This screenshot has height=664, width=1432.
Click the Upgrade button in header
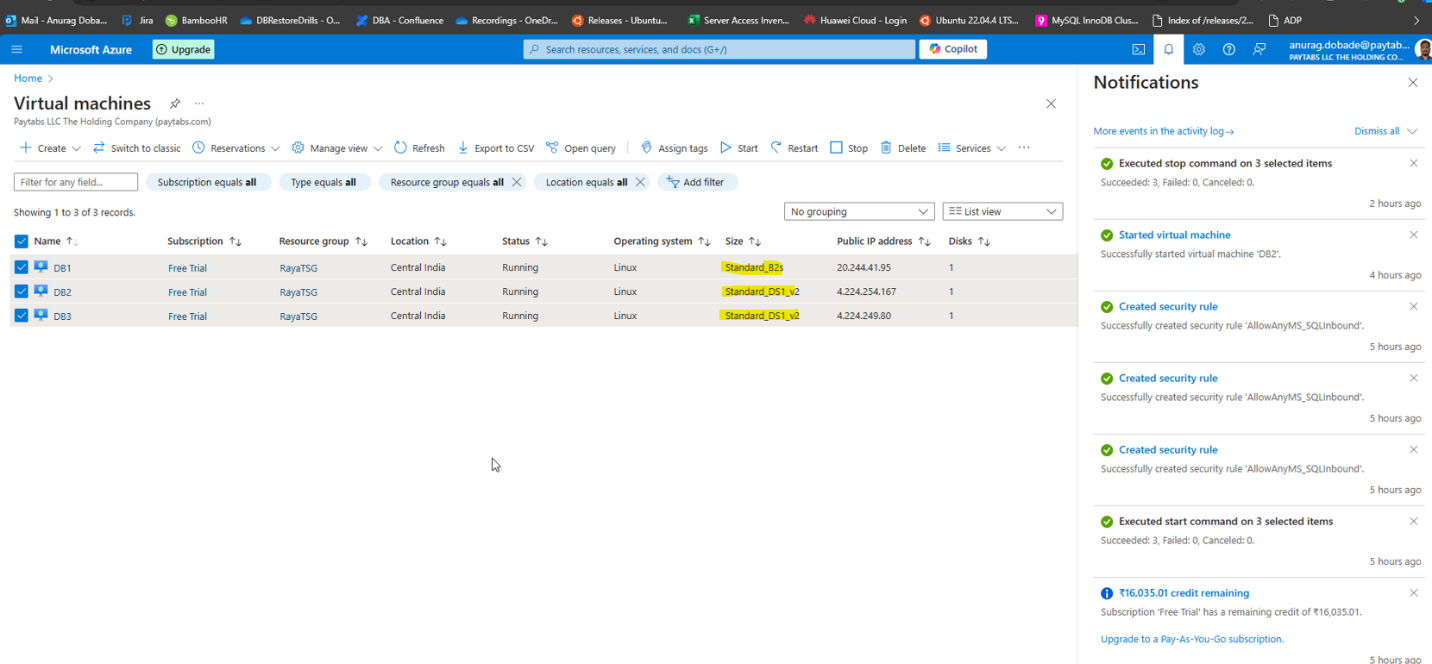pos(183,49)
